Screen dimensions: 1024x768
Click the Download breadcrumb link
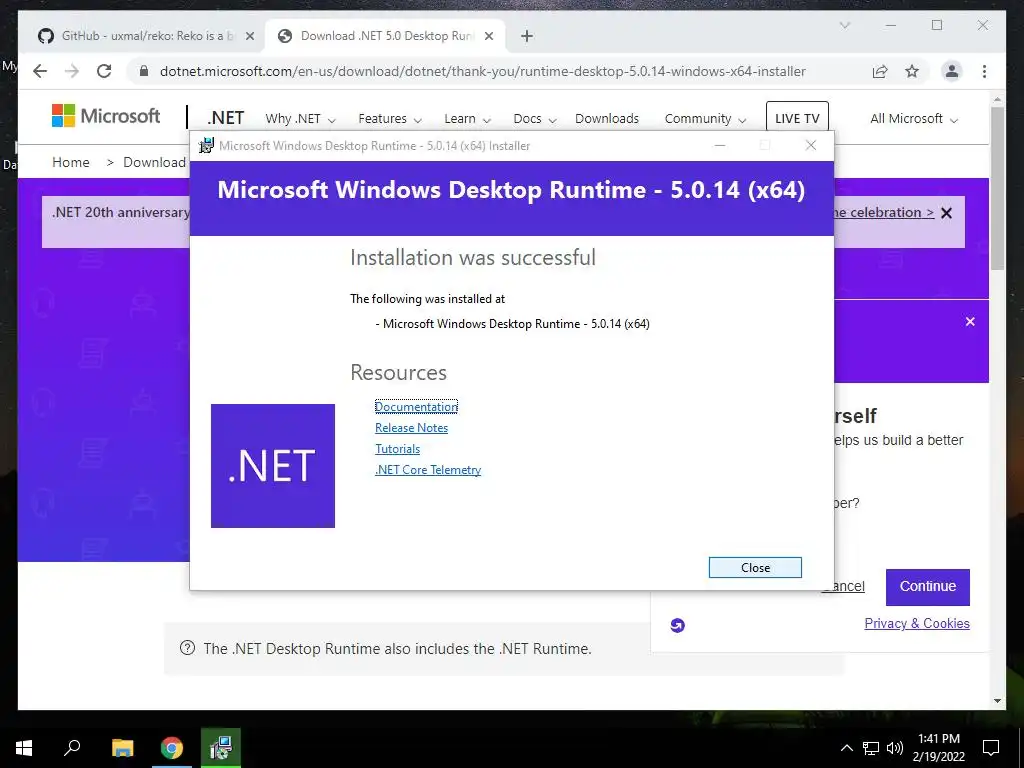pos(155,162)
